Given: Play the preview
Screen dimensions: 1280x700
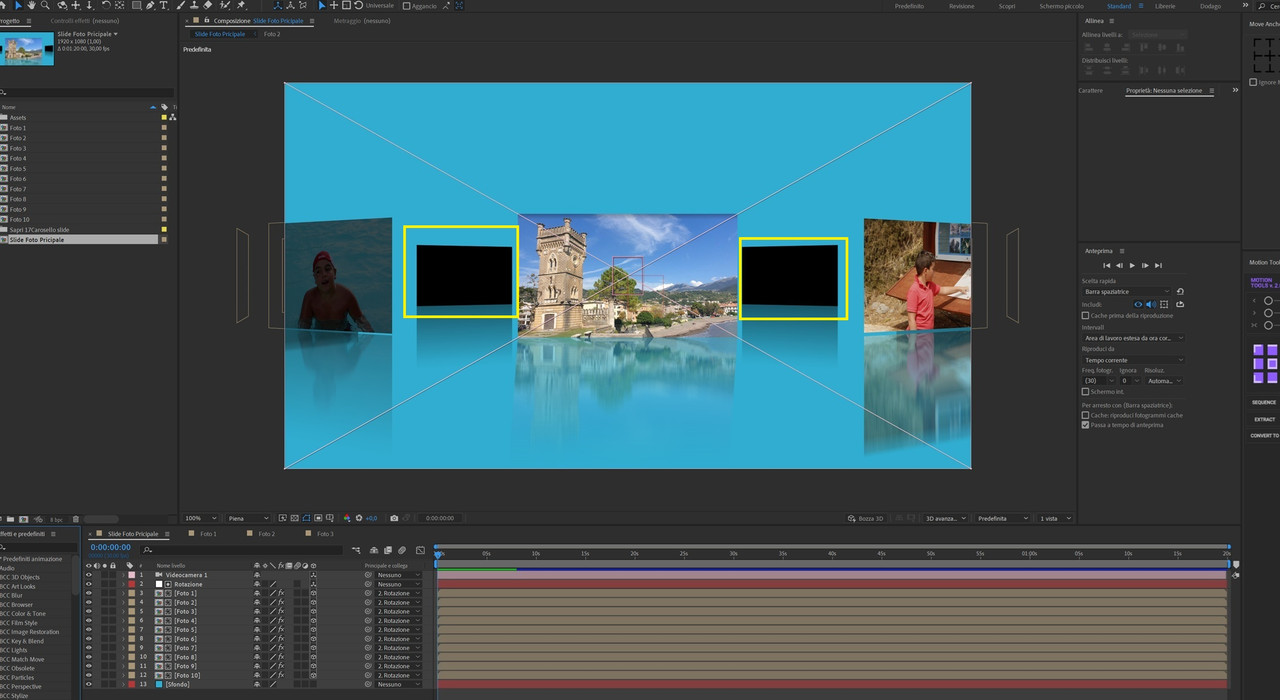Looking at the screenshot, I should [x=1132, y=265].
